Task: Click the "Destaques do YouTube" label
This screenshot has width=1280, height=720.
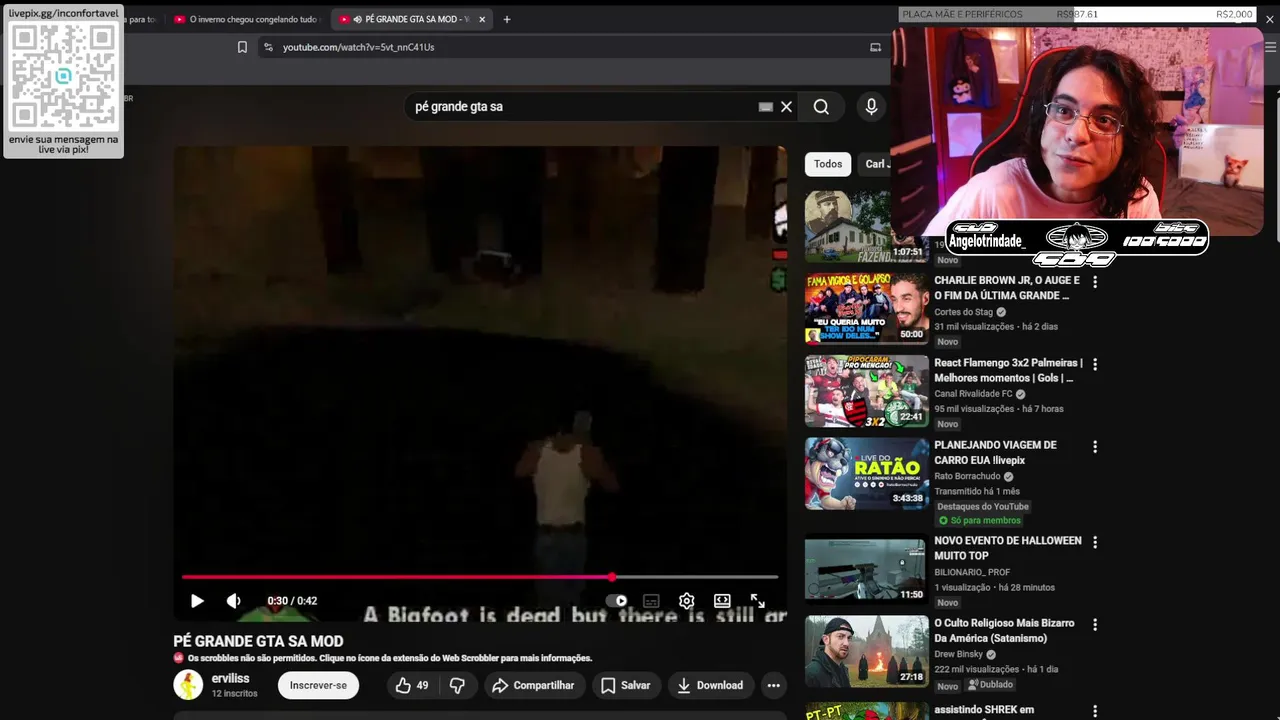Action: coord(983,506)
